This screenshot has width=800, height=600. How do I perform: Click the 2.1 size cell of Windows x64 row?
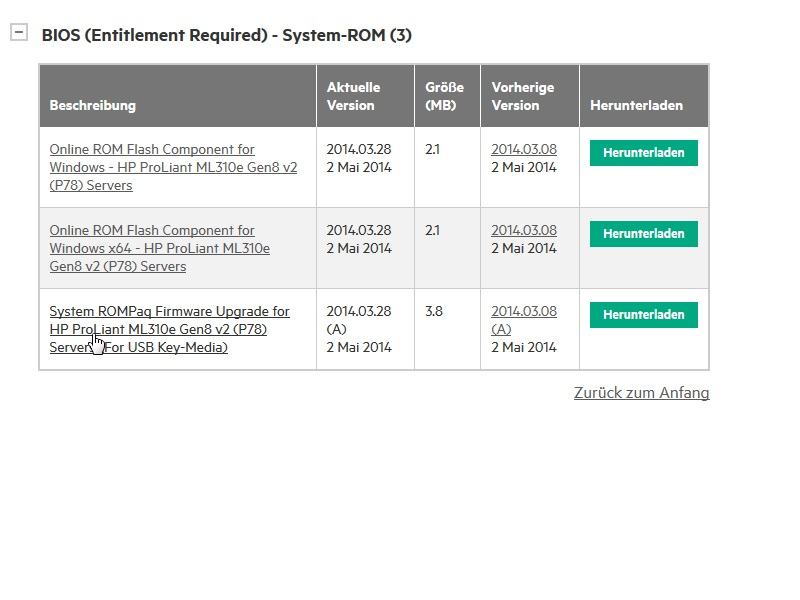(432, 230)
